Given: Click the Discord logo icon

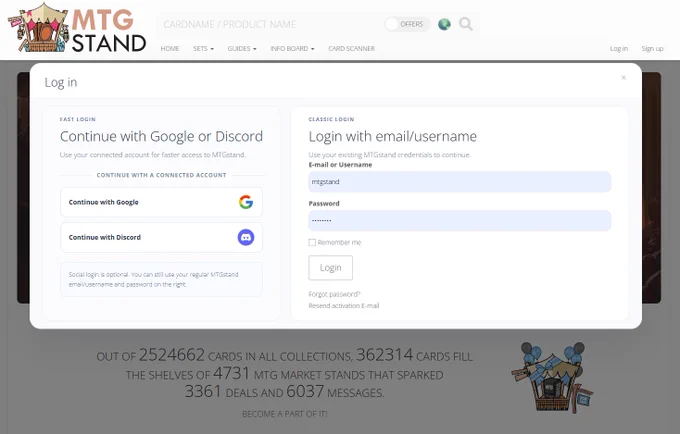Looking at the screenshot, I should click(x=246, y=237).
